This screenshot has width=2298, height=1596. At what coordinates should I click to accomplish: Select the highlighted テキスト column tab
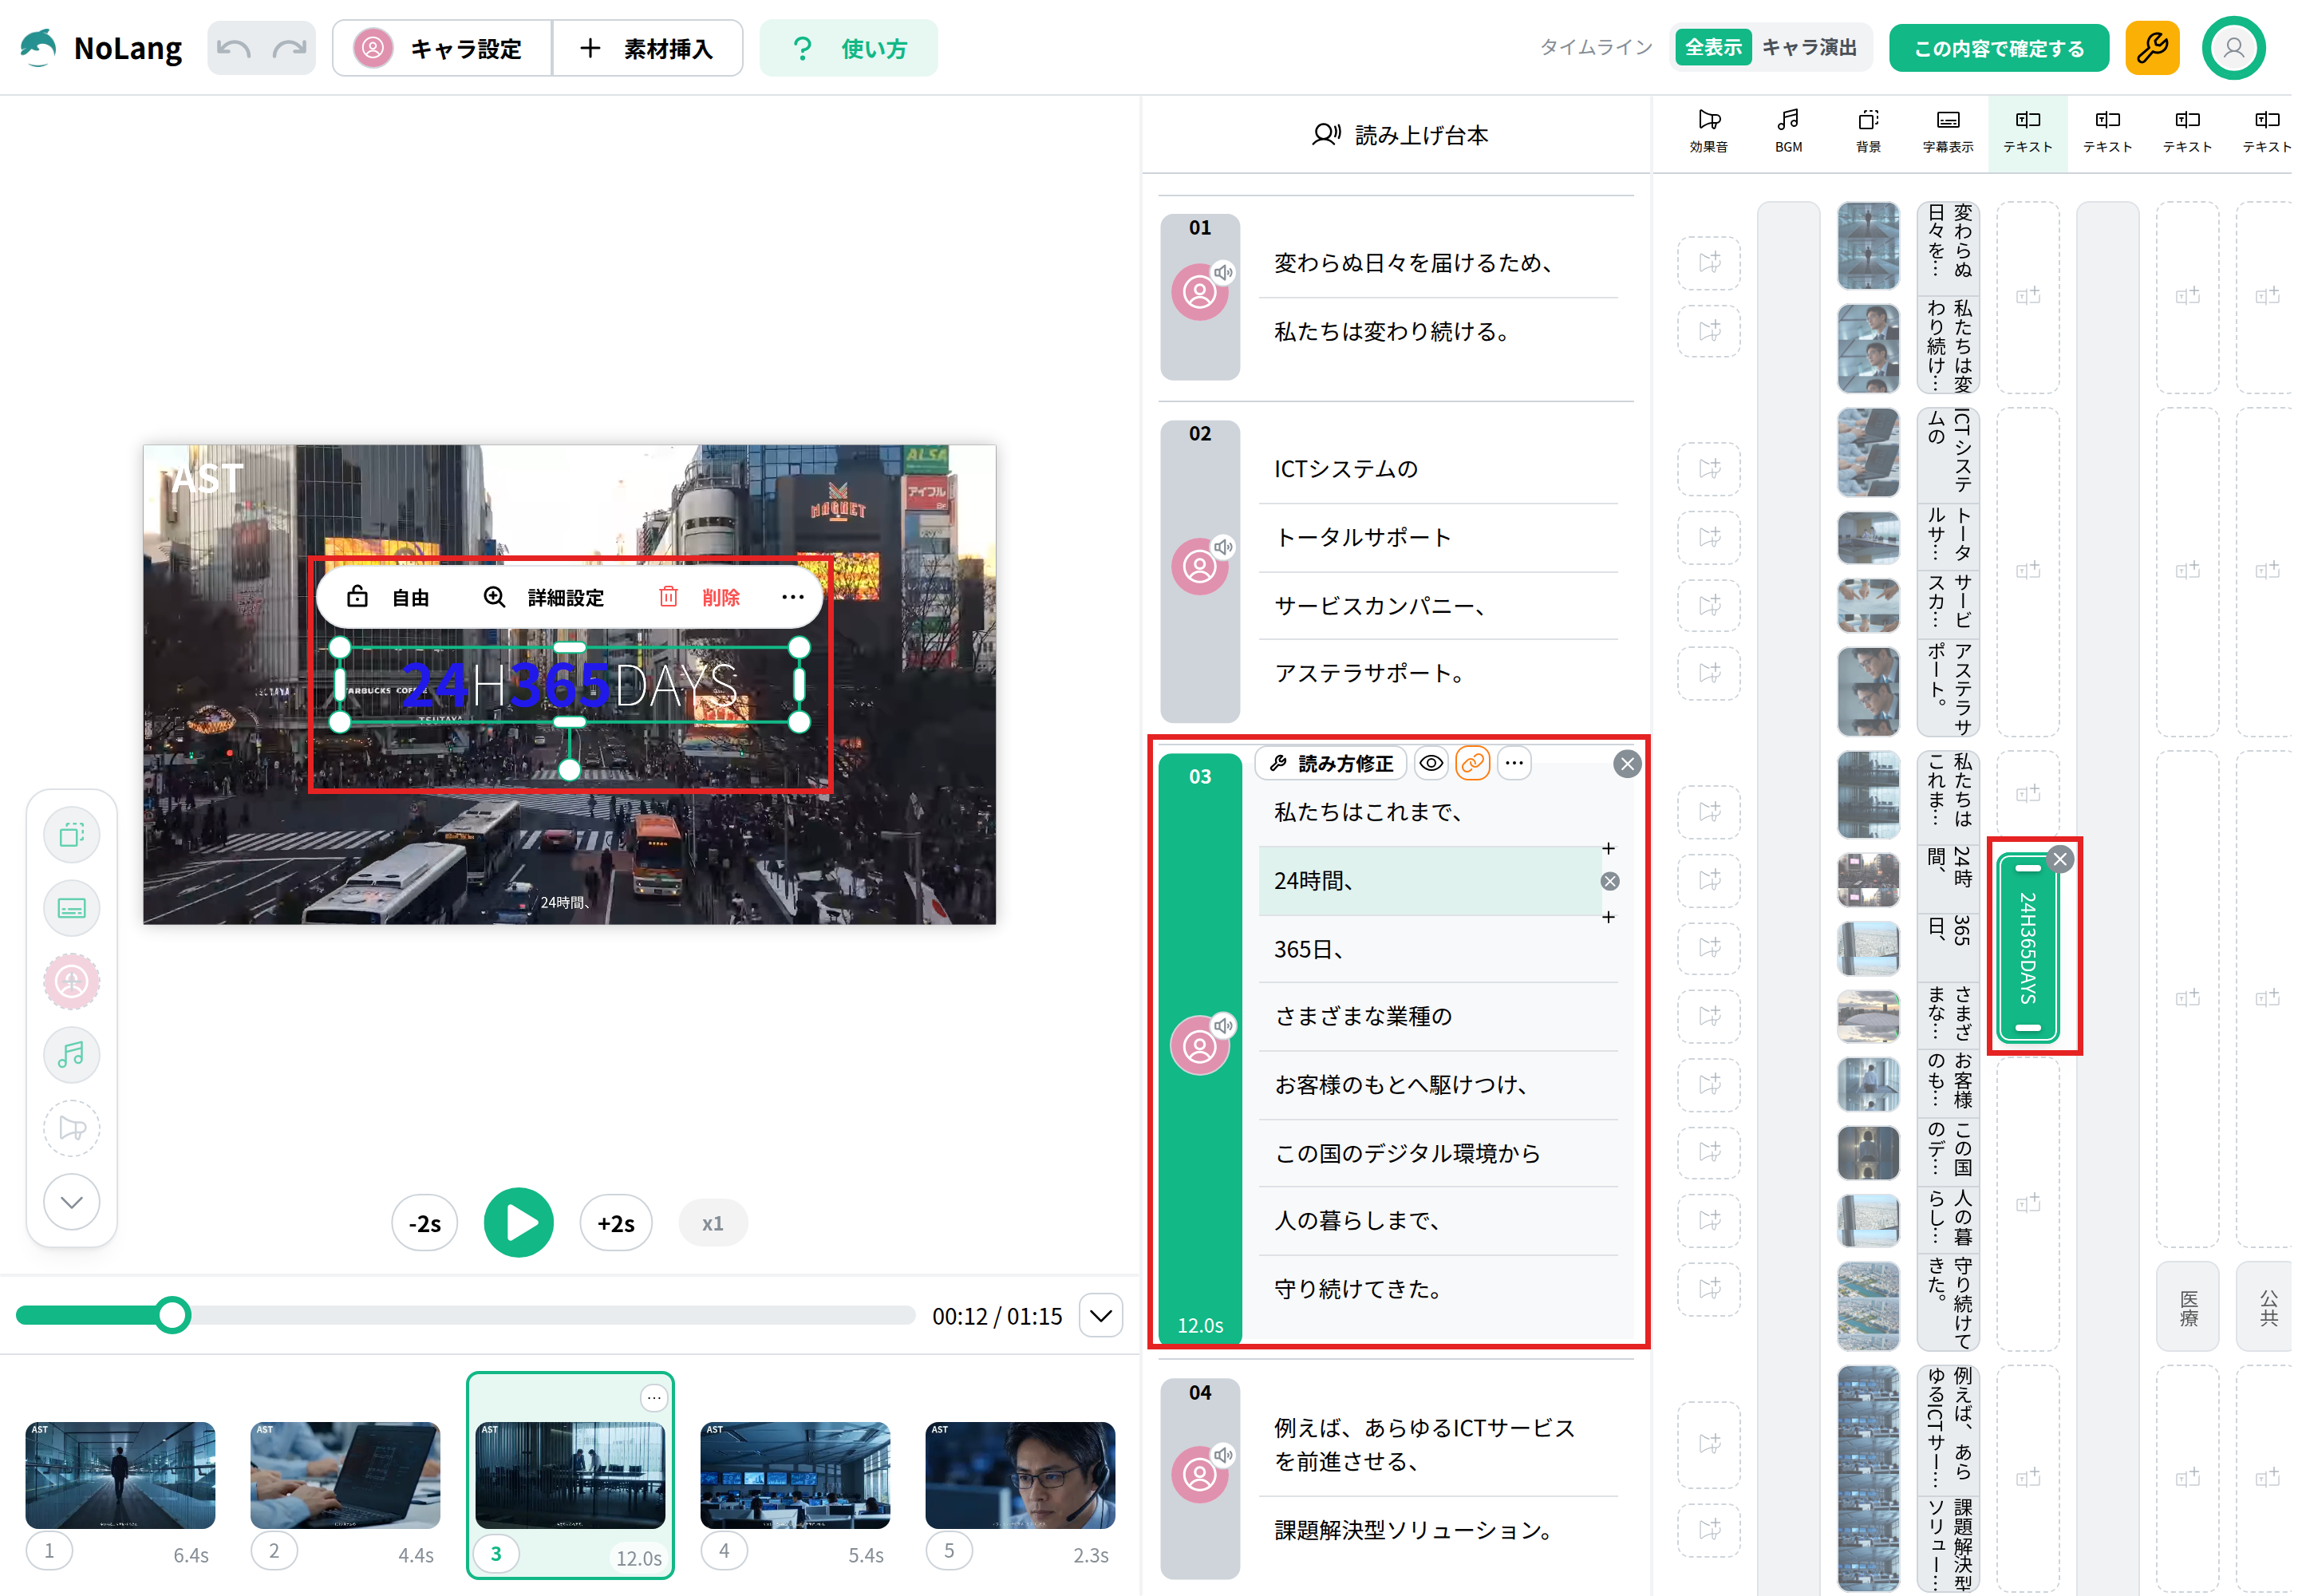click(x=2028, y=132)
